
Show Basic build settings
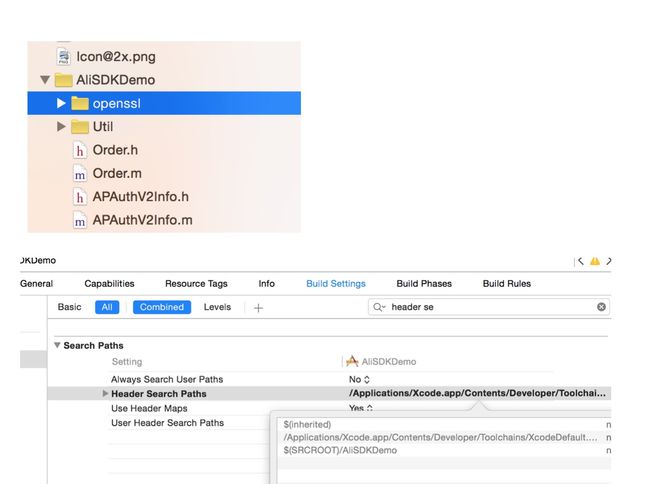tap(69, 307)
